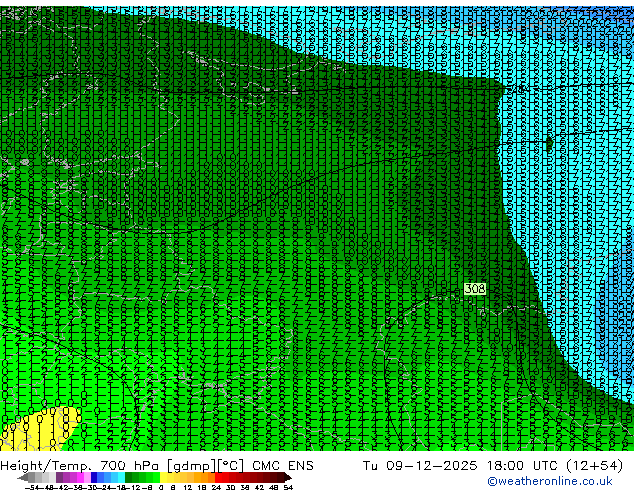This screenshot has height=490, width=634.
Task: Click the 09-12-2025 18:00 UTC date
Action: (473, 466)
